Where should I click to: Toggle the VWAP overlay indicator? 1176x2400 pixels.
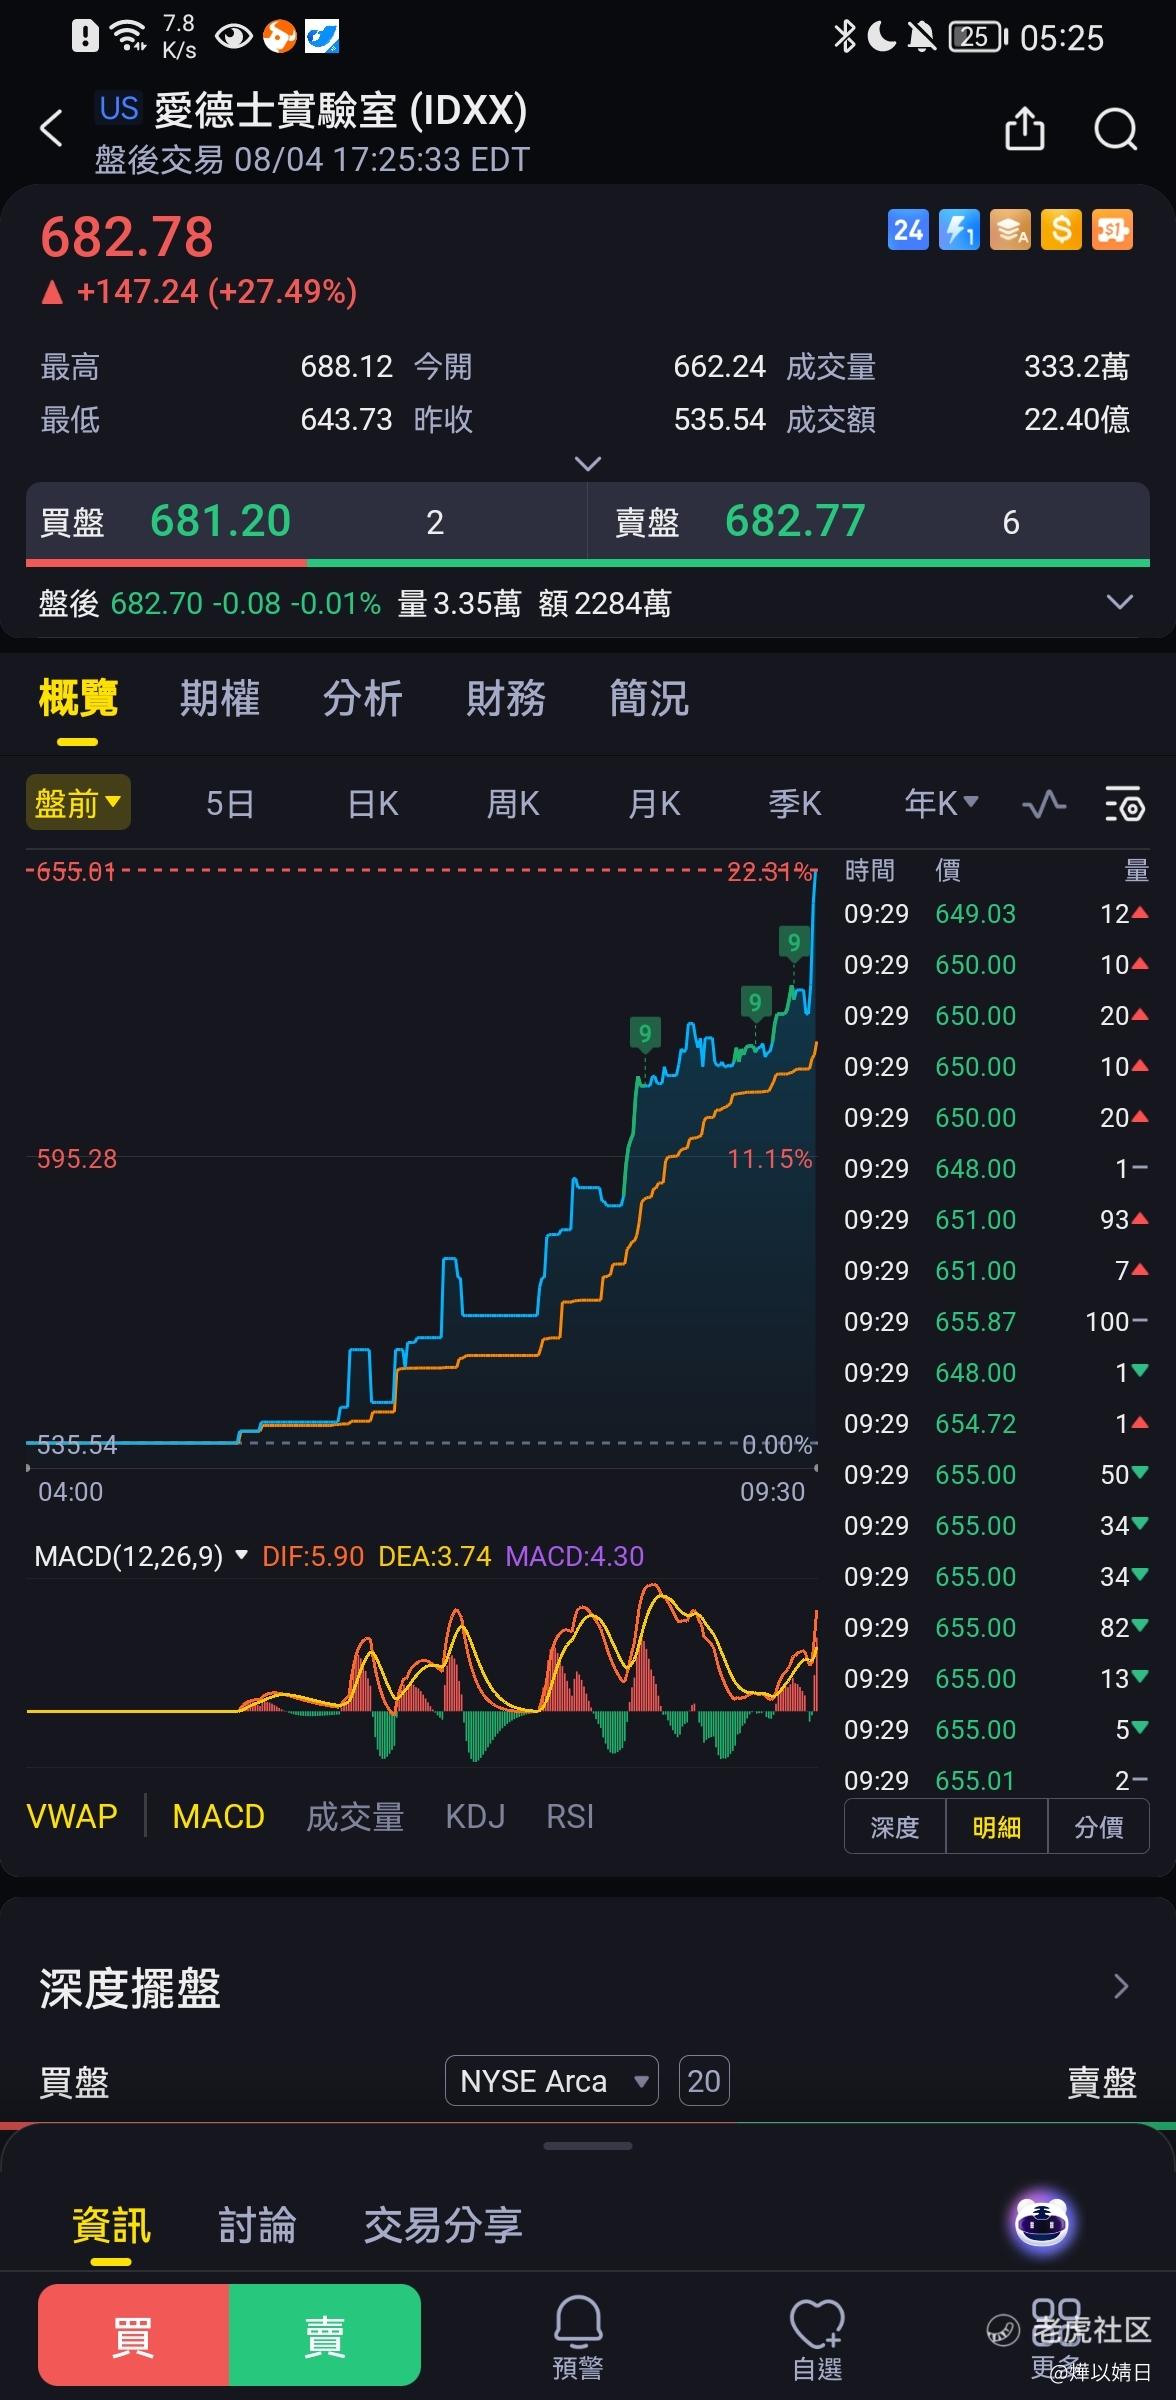pos(72,1816)
